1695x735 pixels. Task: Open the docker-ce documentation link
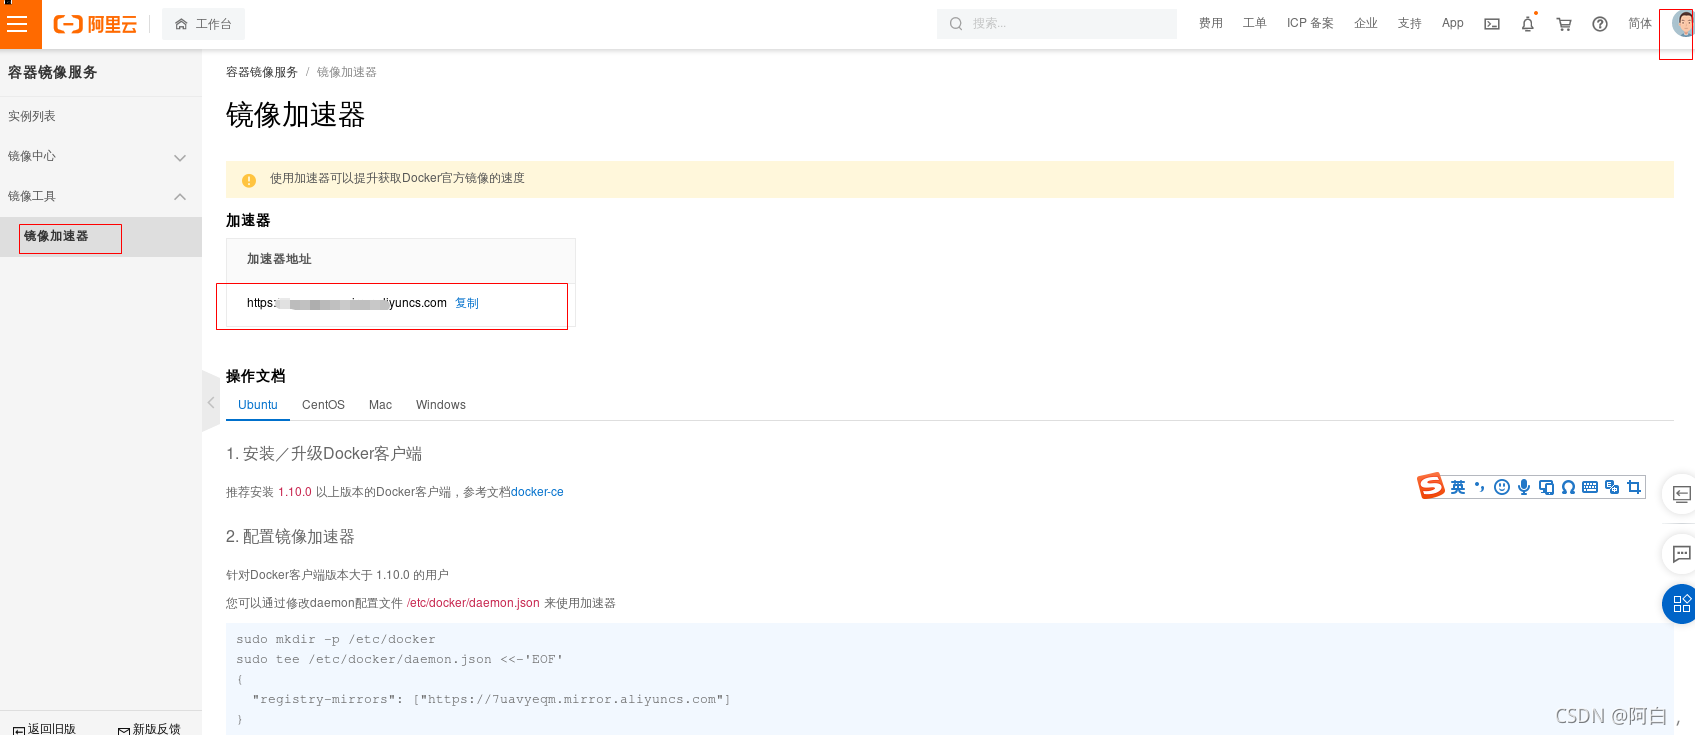537,492
